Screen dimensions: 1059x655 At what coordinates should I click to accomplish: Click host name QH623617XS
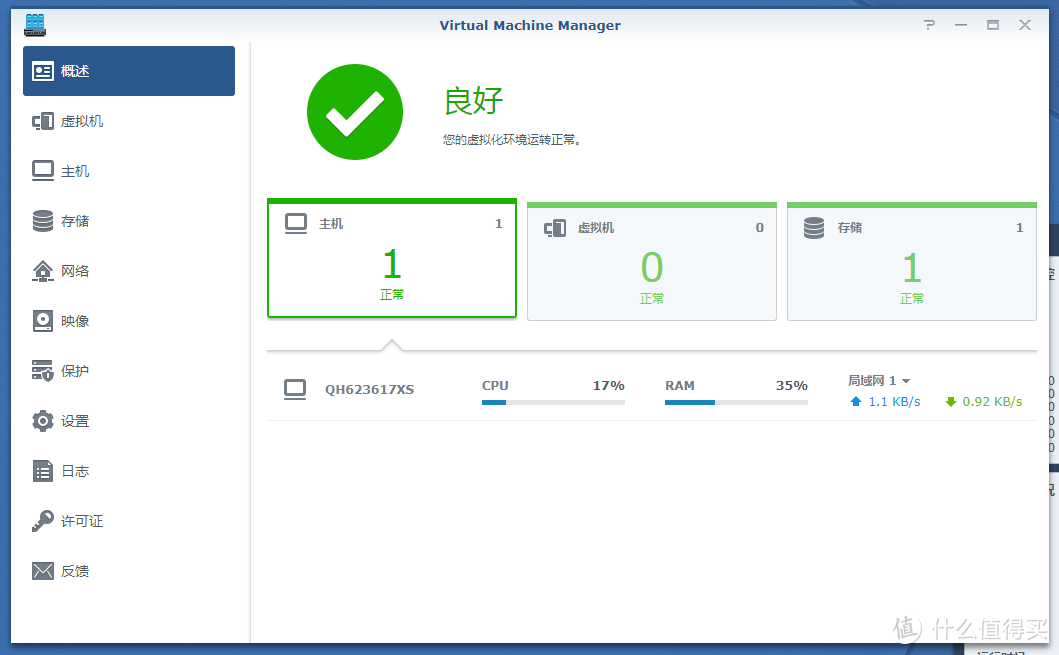click(369, 390)
